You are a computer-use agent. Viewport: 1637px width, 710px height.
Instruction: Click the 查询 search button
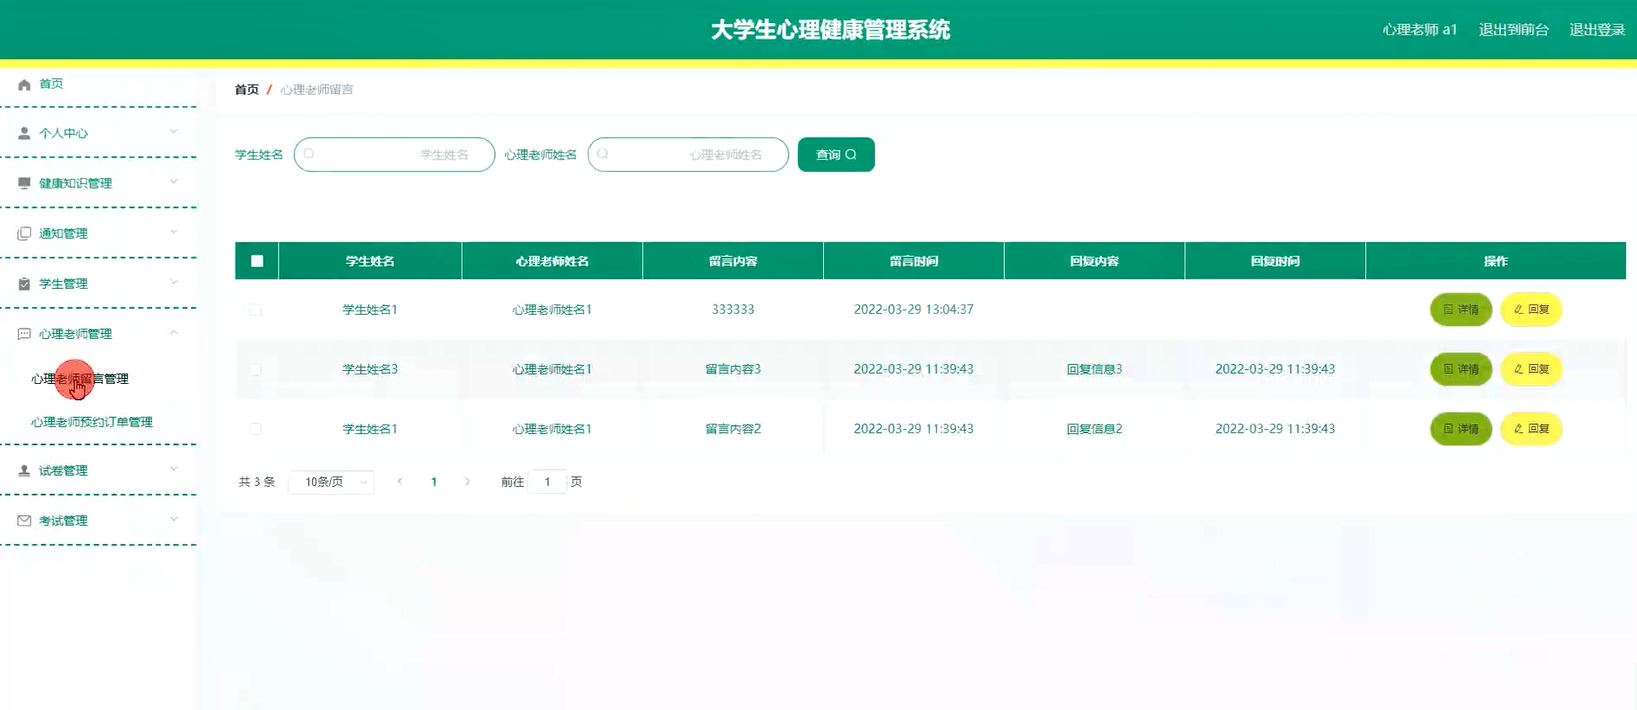[836, 155]
